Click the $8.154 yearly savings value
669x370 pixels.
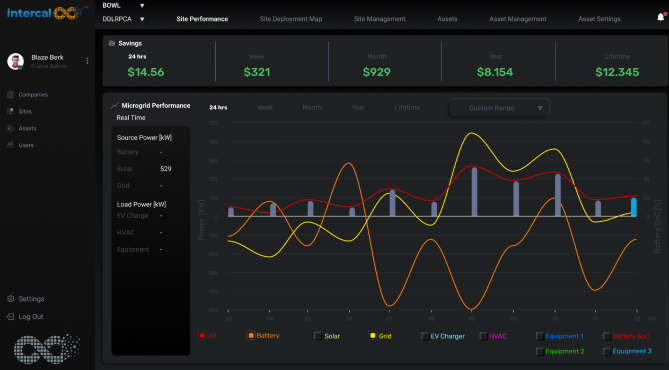(x=495, y=72)
